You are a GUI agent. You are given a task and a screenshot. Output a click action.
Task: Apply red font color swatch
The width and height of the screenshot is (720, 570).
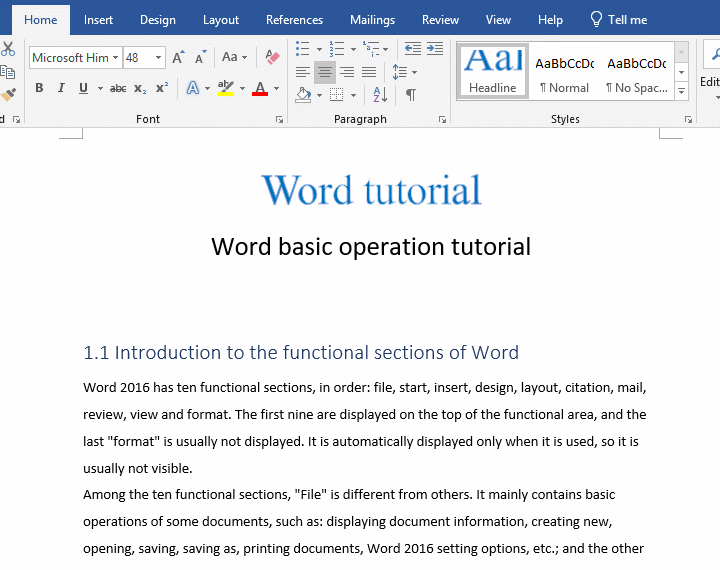click(x=260, y=89)
